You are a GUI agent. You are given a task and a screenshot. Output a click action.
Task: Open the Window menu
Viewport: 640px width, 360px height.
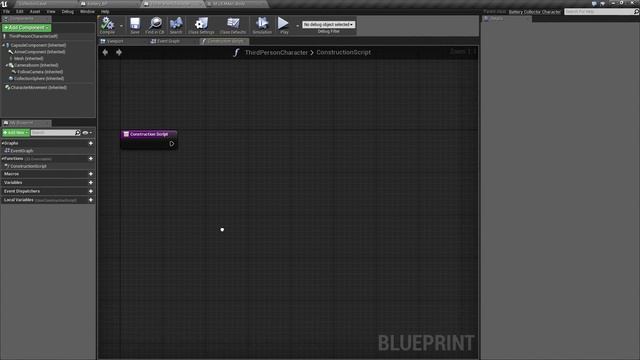pyautogui.click(x=87, y=11)
